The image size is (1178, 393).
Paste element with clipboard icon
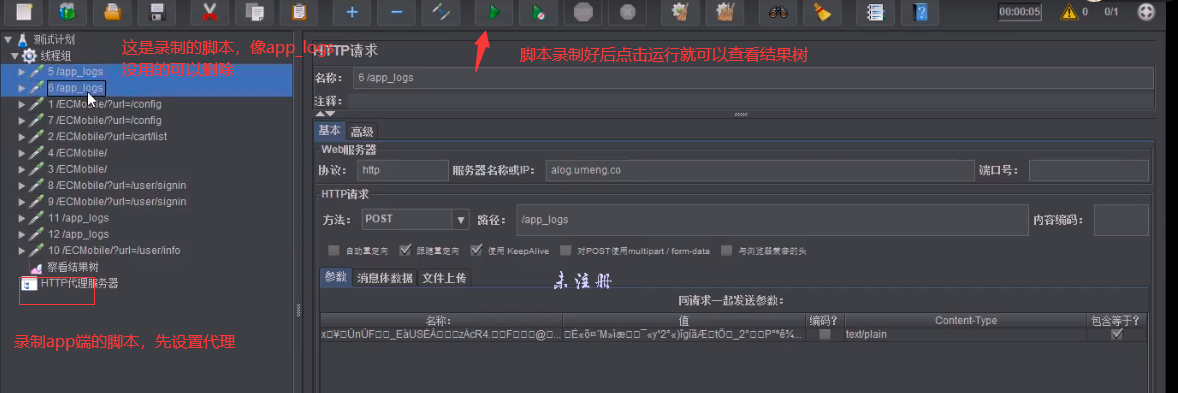pos(299,11)
